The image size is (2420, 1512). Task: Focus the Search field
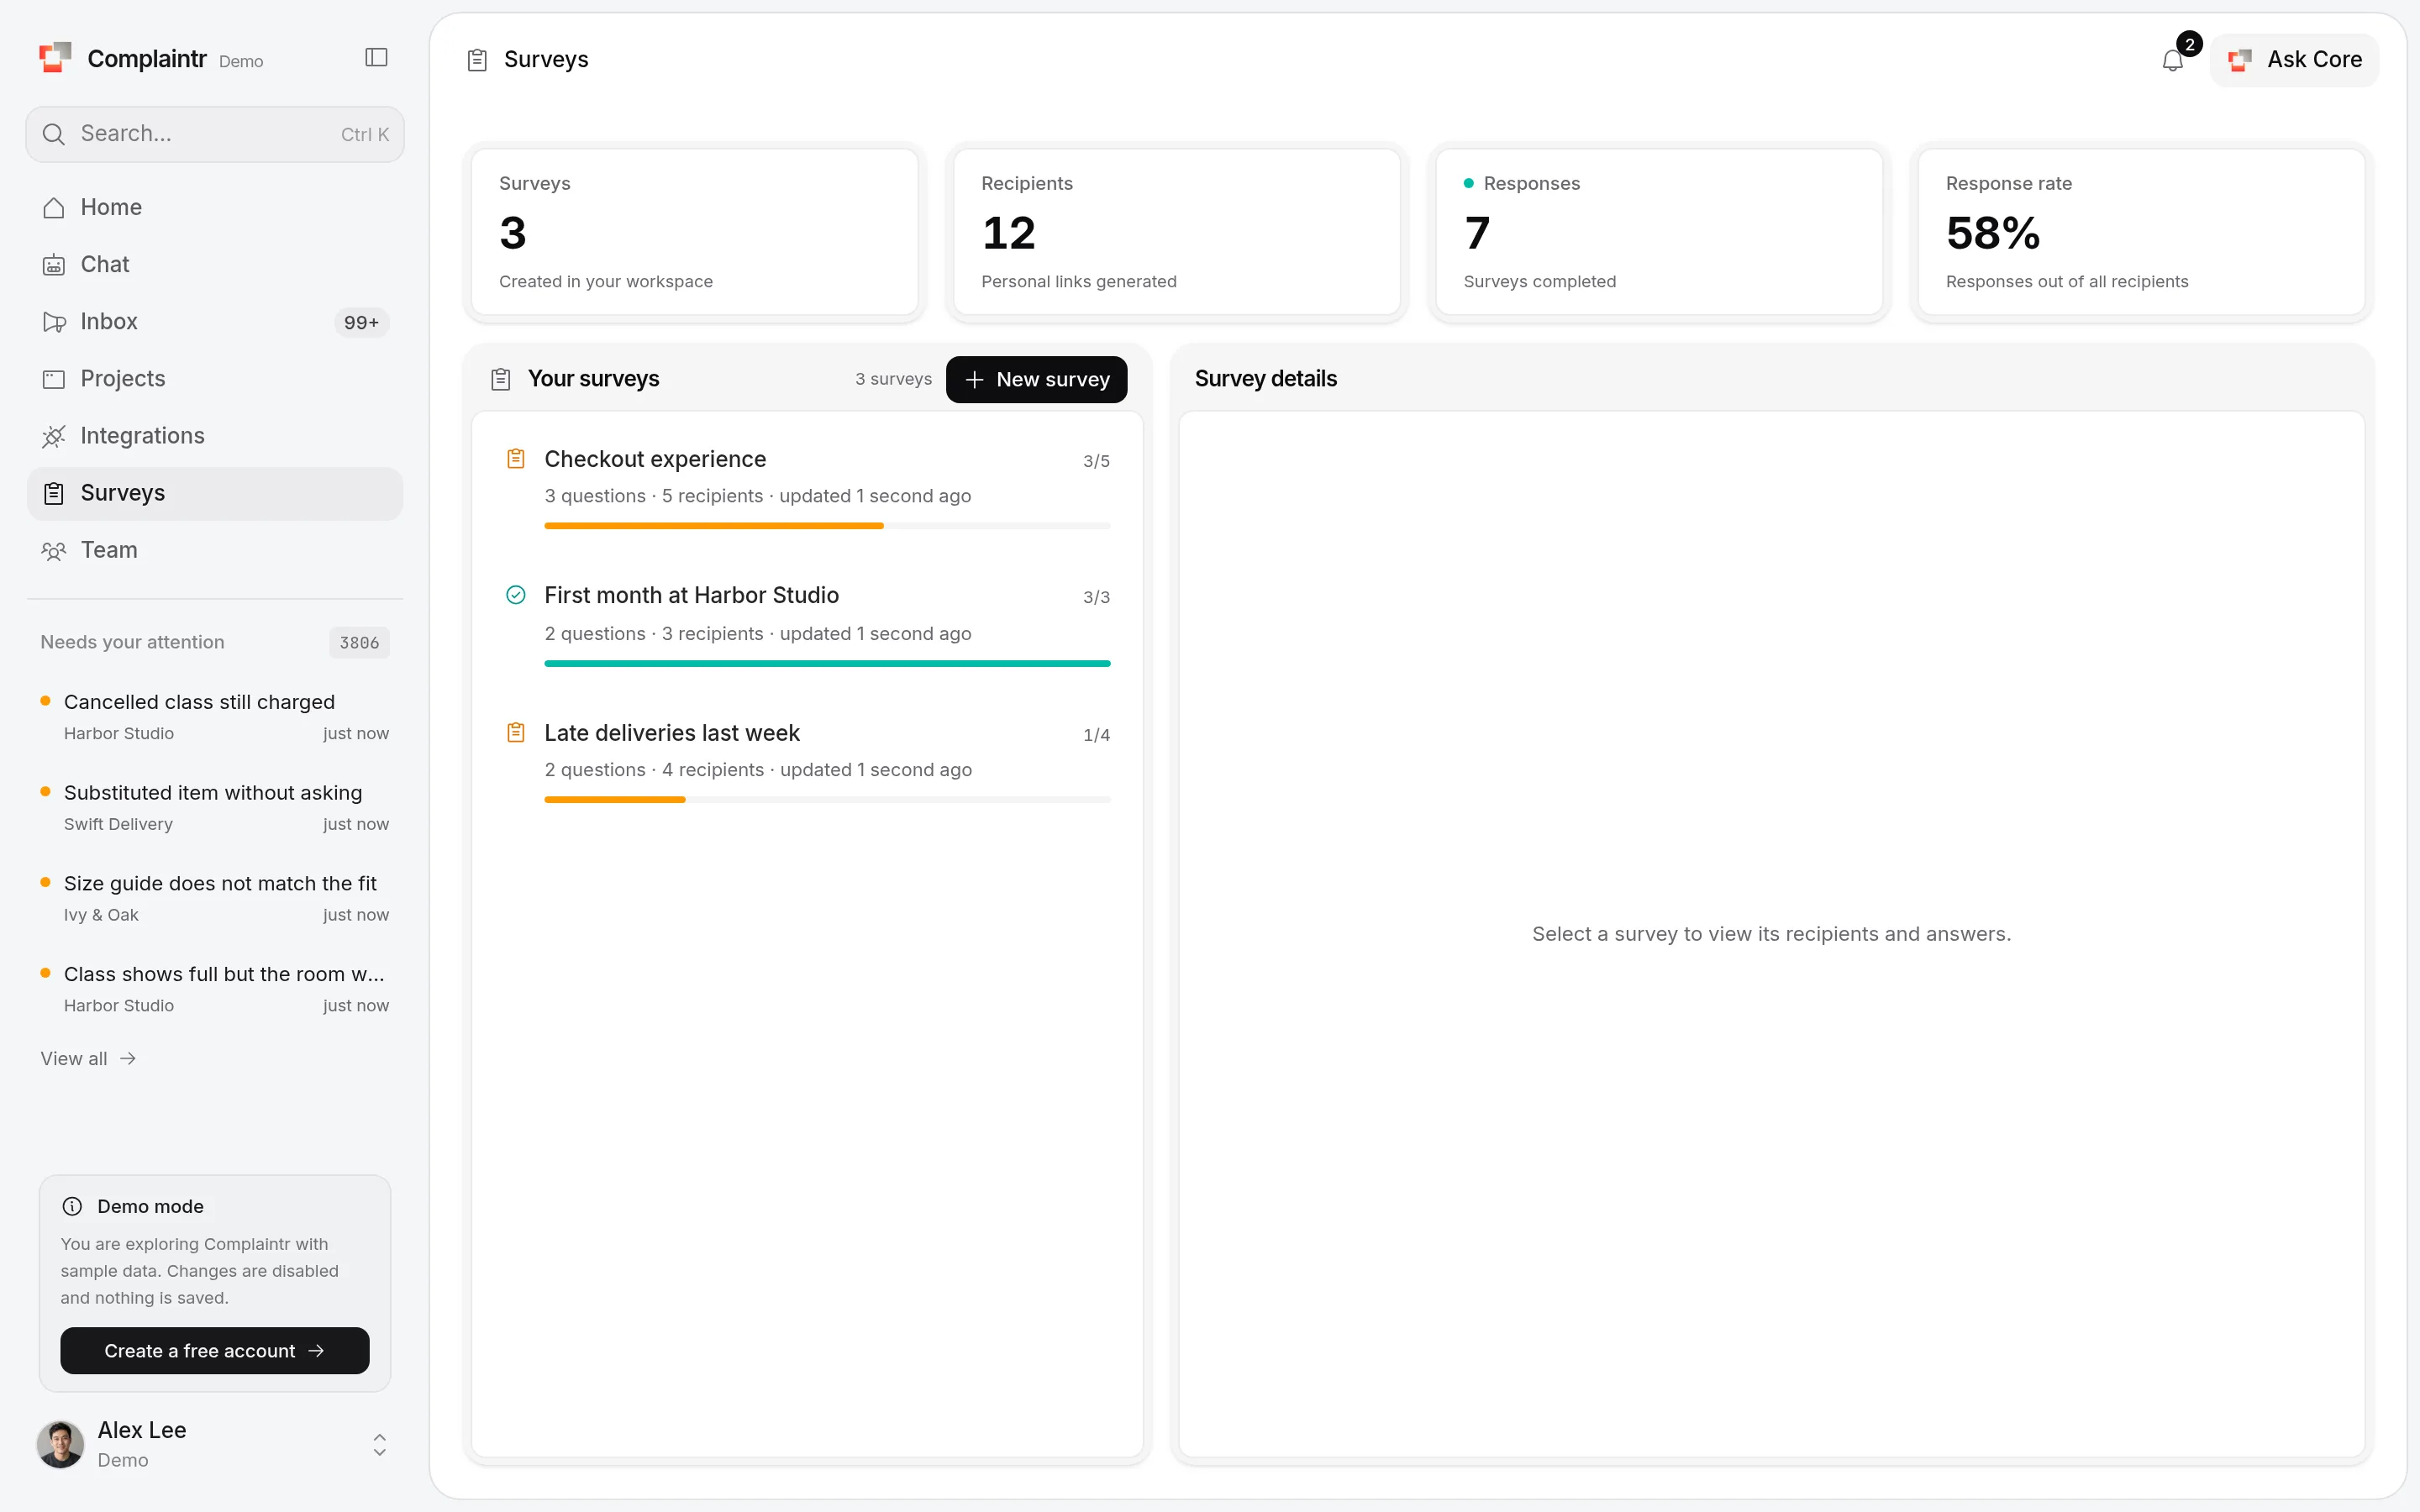(x=215, y=134)
